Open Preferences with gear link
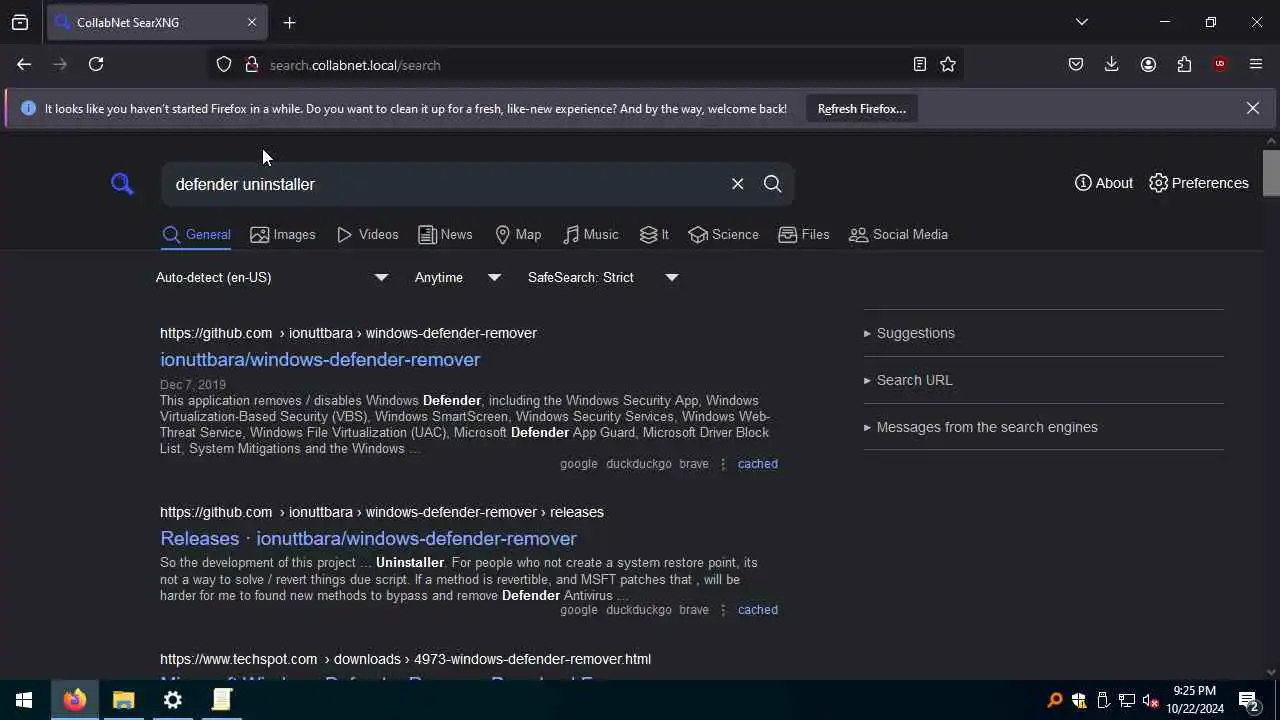Screen dimensions: 1280x720 1199,183
